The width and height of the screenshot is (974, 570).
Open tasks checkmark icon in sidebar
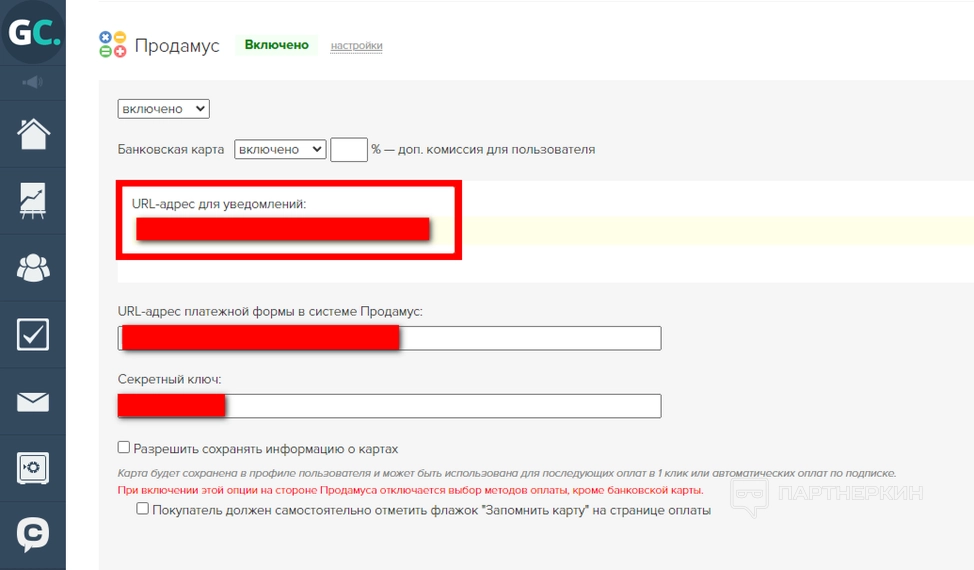click(x=33, y=335)
